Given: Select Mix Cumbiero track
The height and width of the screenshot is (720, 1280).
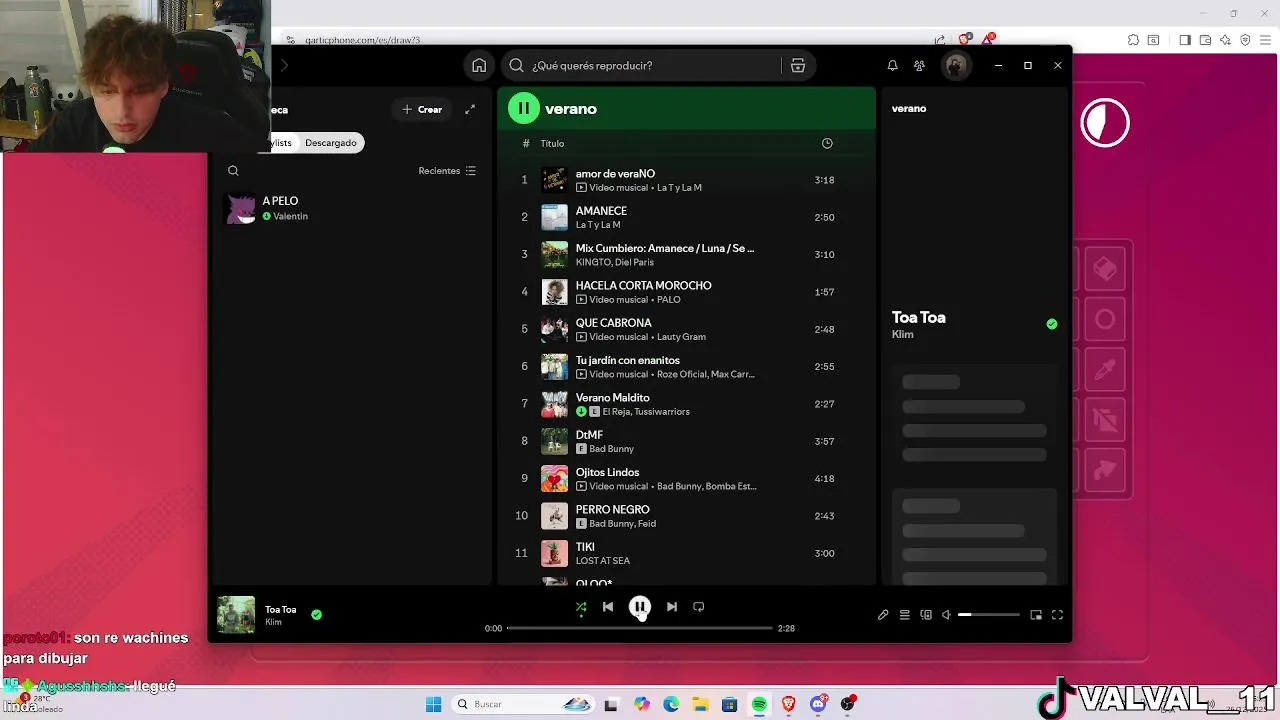Looking at the screenshot, I should click(686, 254).
